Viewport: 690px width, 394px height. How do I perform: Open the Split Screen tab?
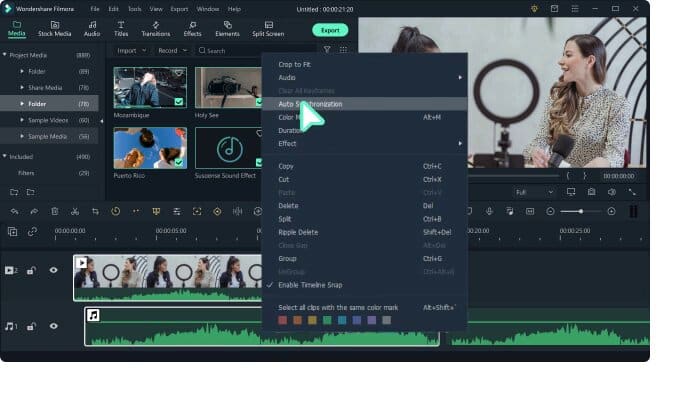(268, 29)
